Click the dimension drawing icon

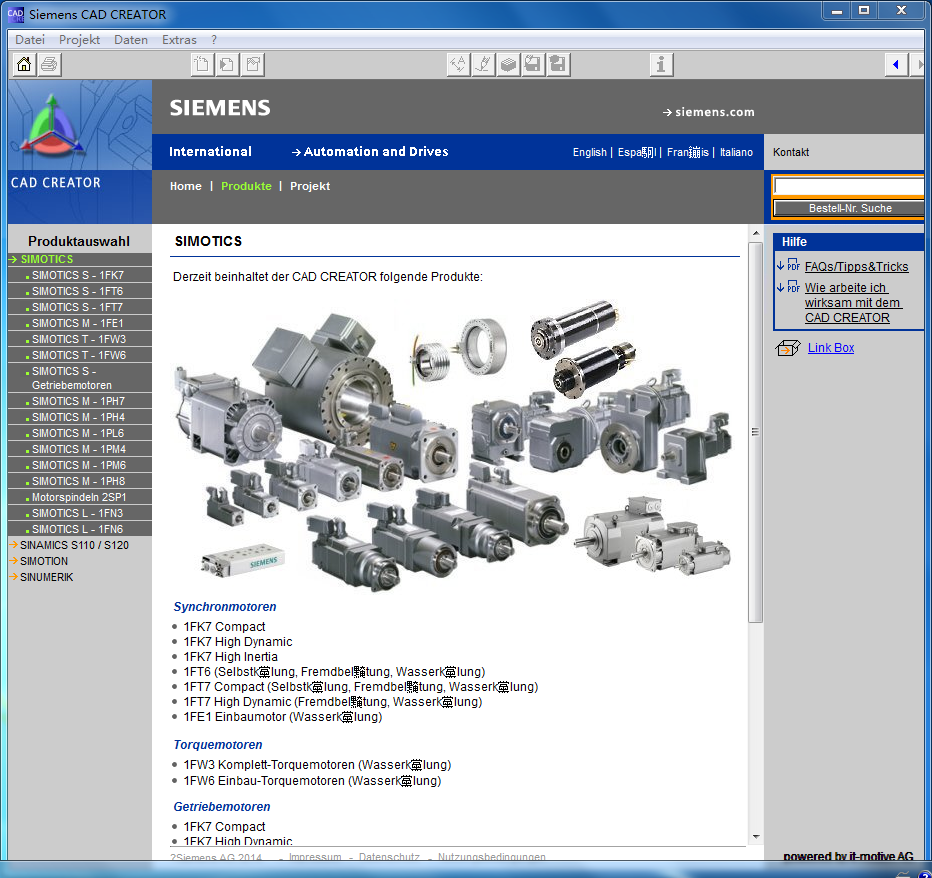click(458, 64)
